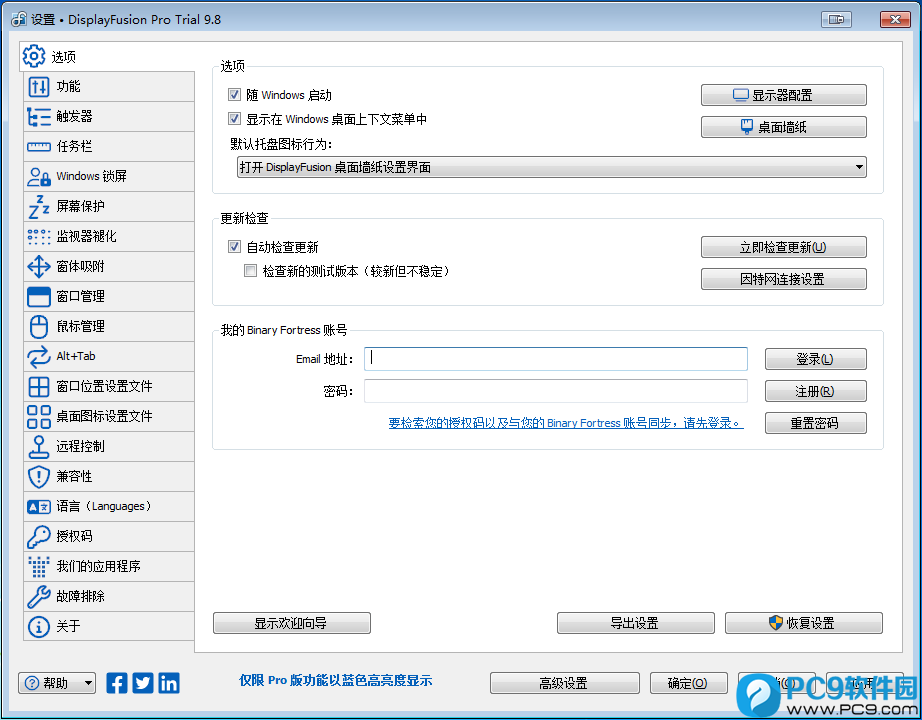Click the 重置密码 button
Image resolution: width=922 pixels, height=720 pixels.
coord(816,423)
